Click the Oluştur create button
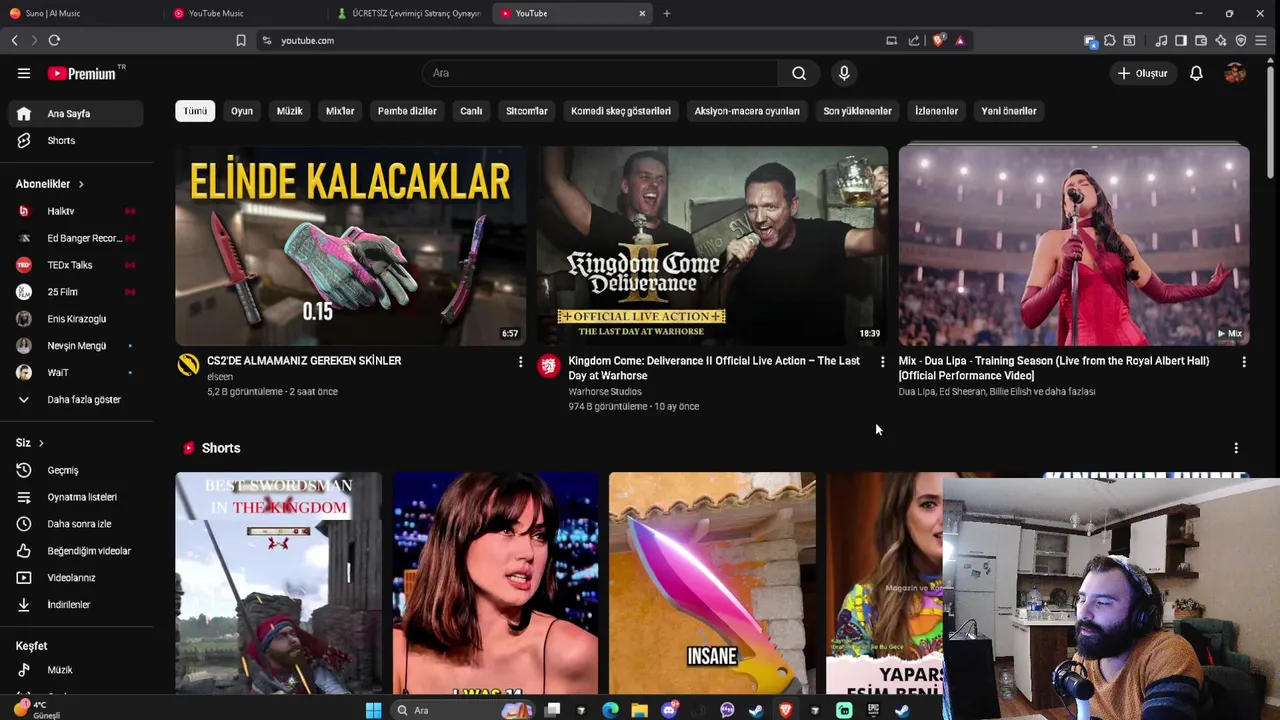Viewport: 1280px width, 720px height. click(1142, 73)
